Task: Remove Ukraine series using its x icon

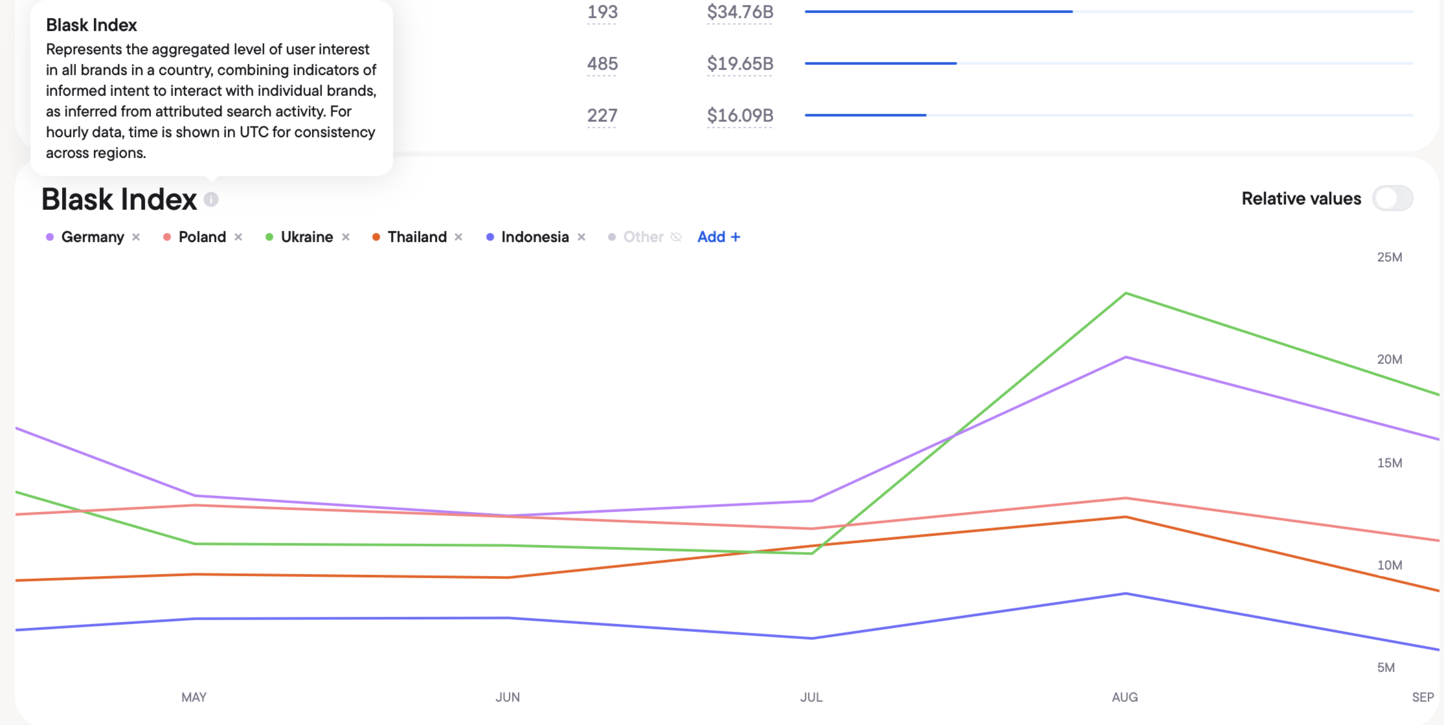Action: (346, 237)
